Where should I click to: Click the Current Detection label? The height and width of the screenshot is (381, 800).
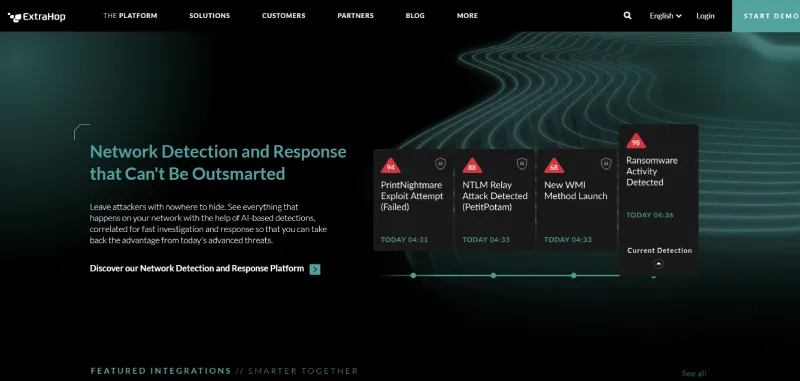(x=659, y=250)
